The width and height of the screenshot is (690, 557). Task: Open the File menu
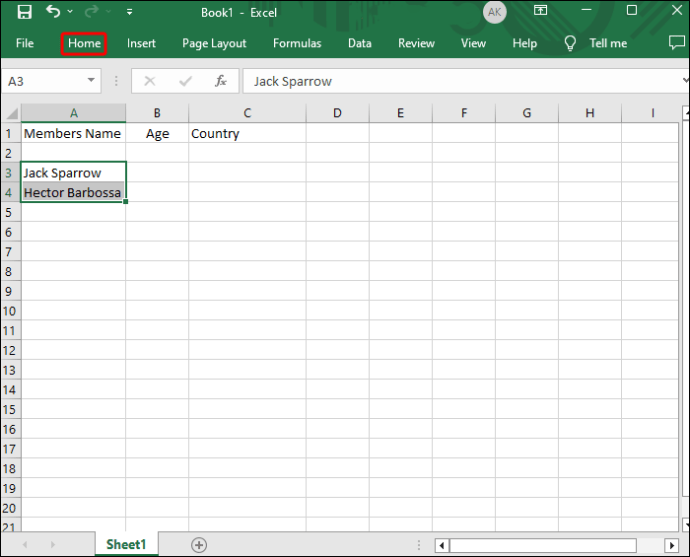pyautogui.click(x=25, y=43)
